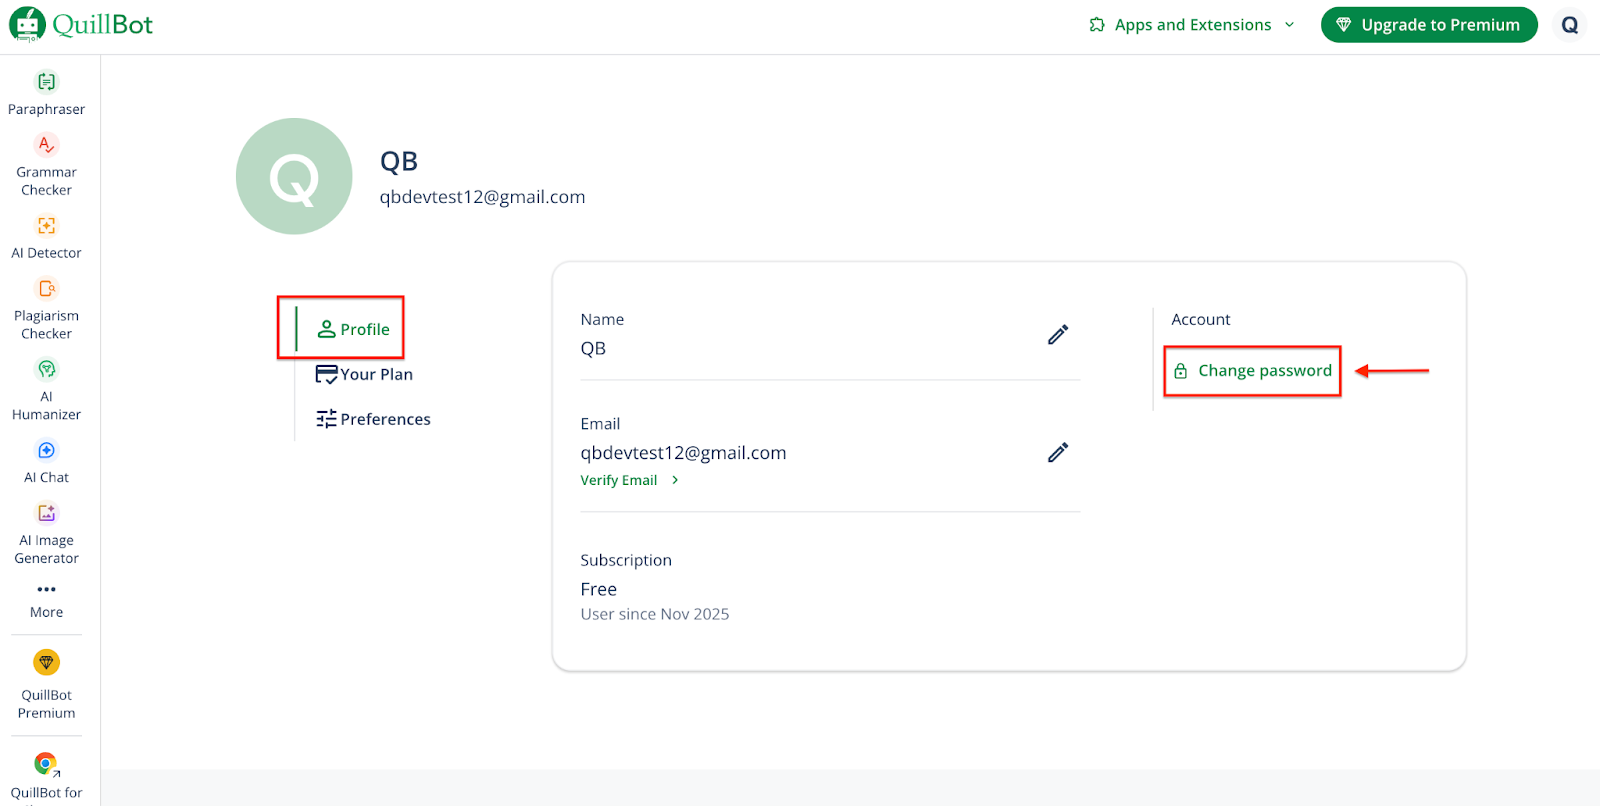Open the account avatar menu at top right
Image resolution: width=1600 pixels, height=806 pixels.
1569,25
